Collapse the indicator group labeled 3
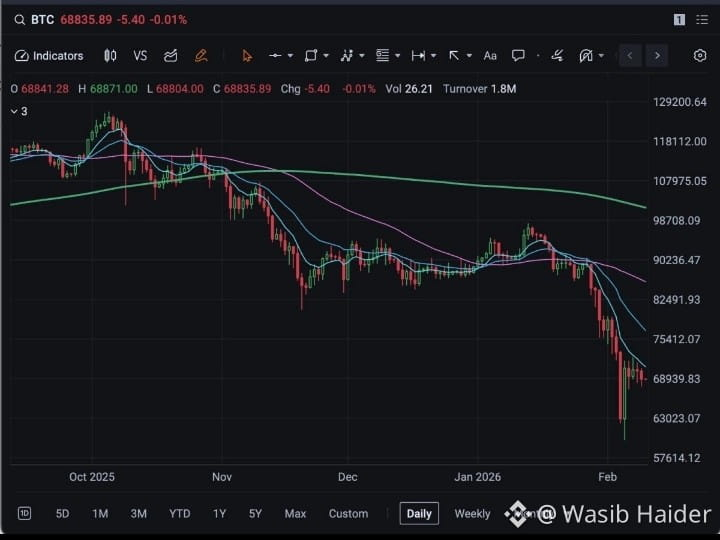Viewport: 720px width, 540px height. [19, 112]
